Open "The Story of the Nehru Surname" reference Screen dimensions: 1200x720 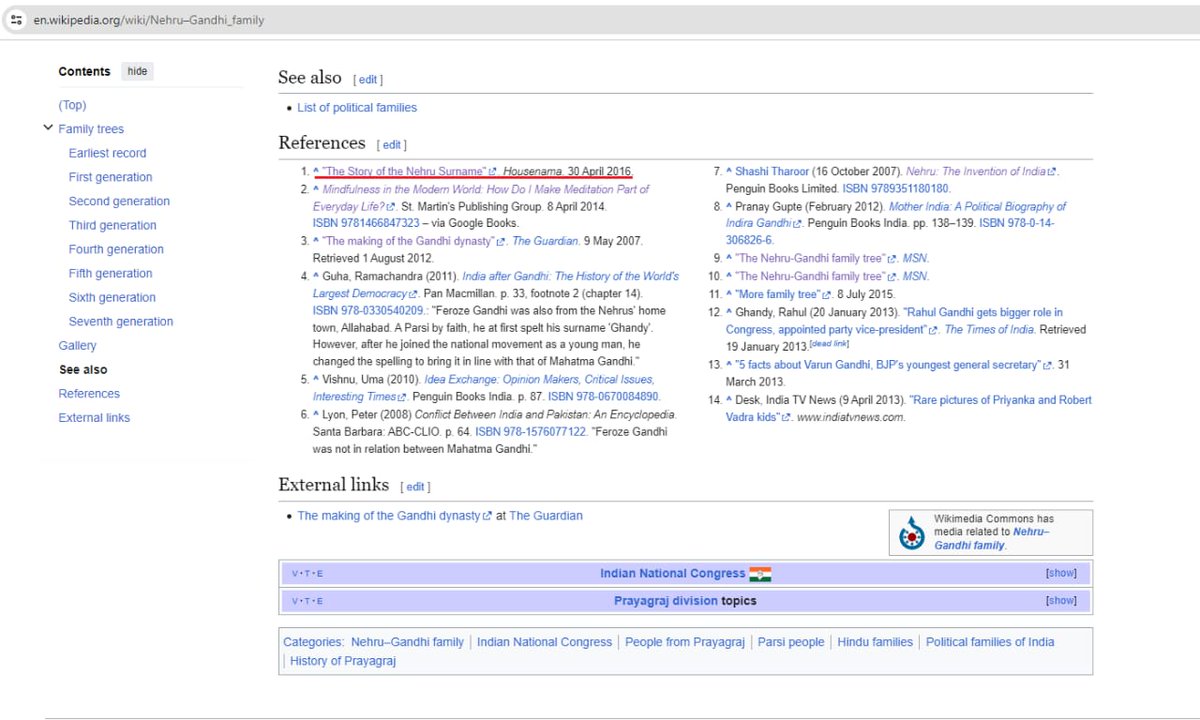[408, 171]
